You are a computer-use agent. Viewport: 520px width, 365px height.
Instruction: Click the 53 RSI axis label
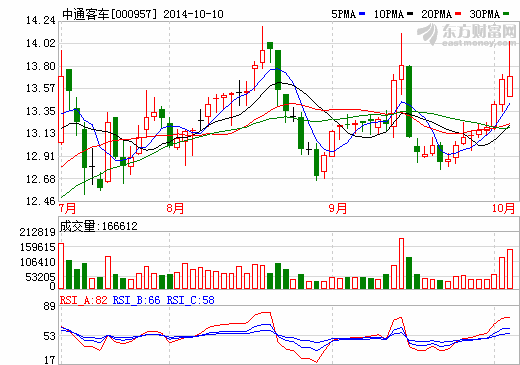(49, 337)
